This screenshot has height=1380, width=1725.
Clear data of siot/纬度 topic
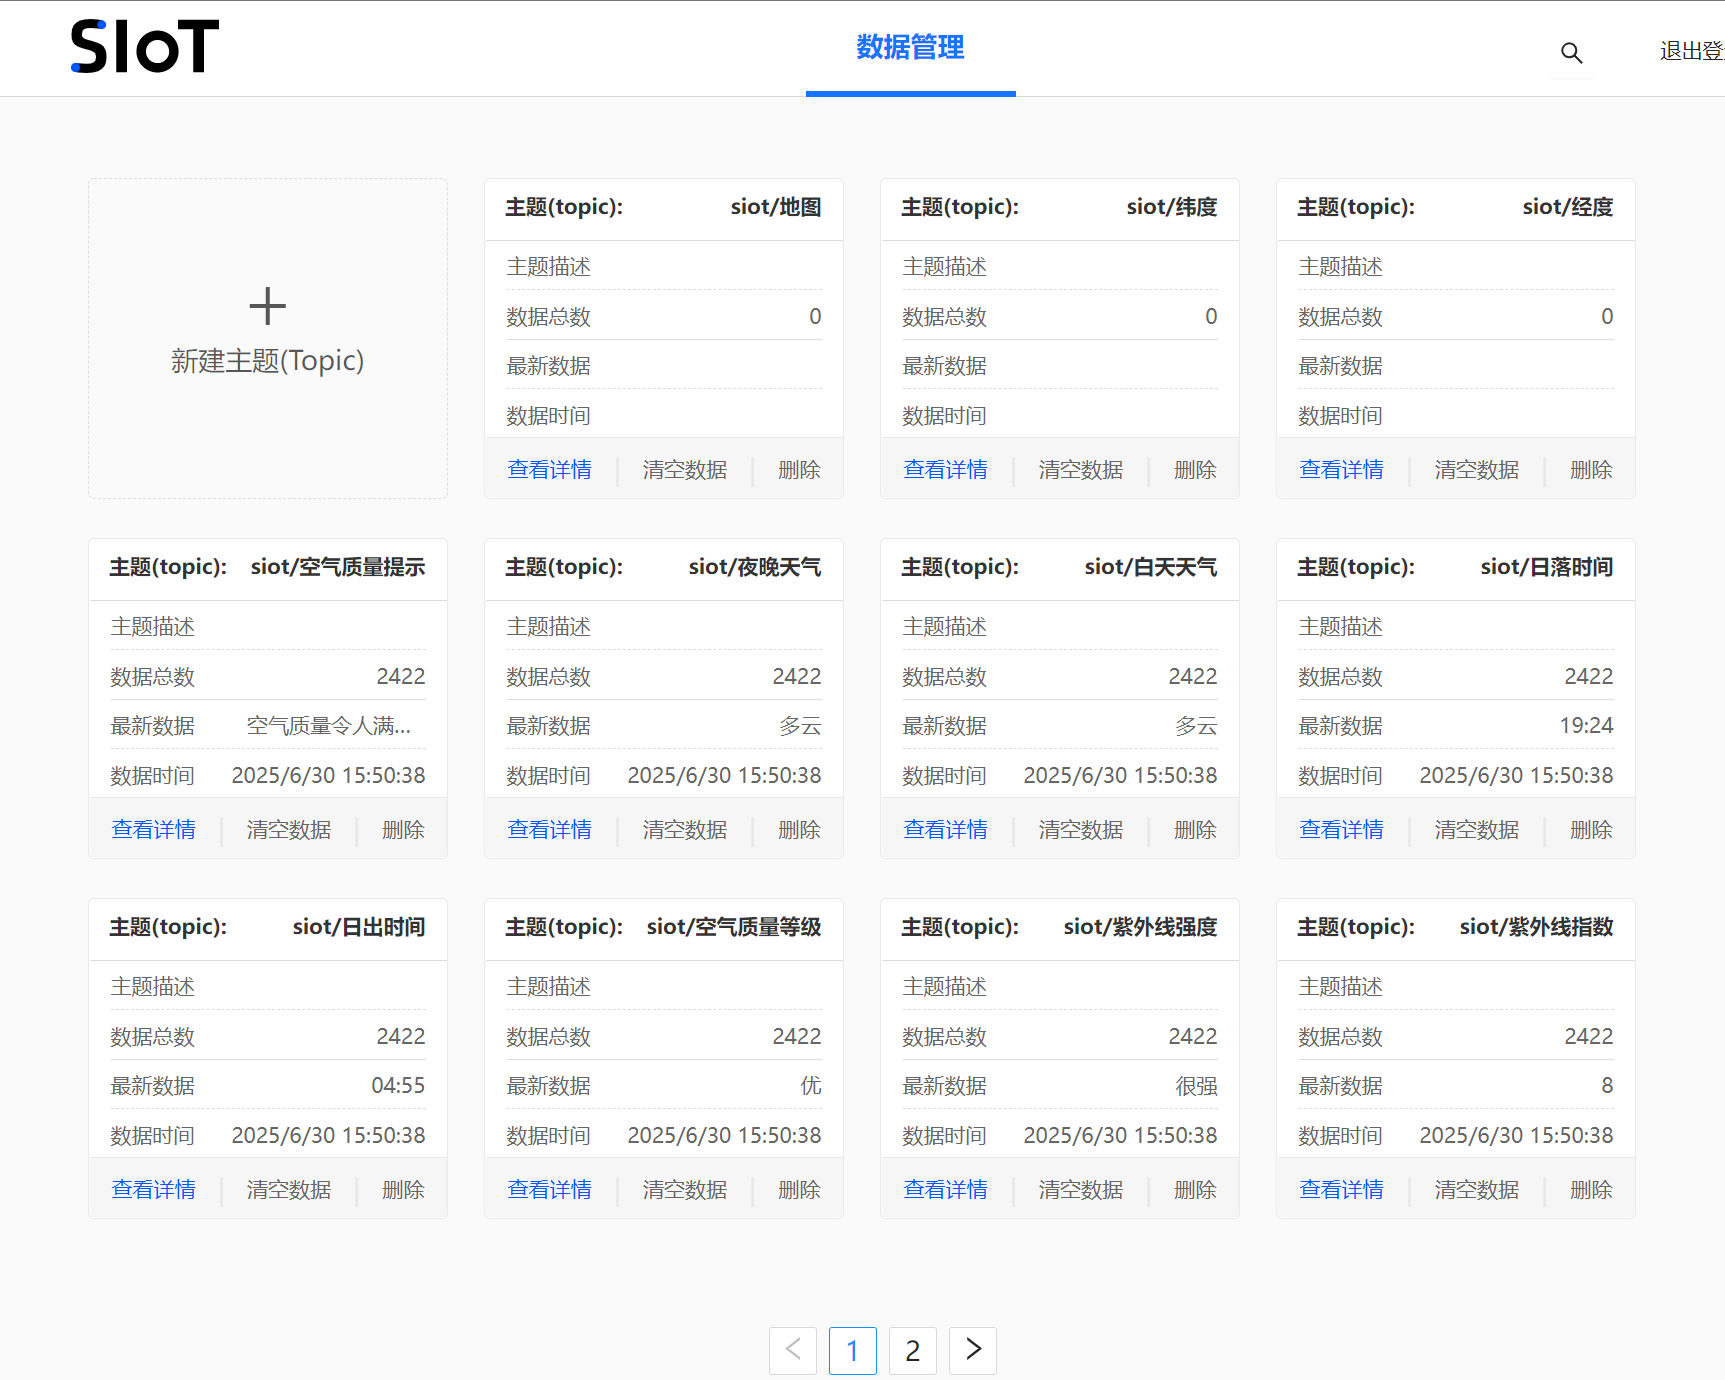1081,469
